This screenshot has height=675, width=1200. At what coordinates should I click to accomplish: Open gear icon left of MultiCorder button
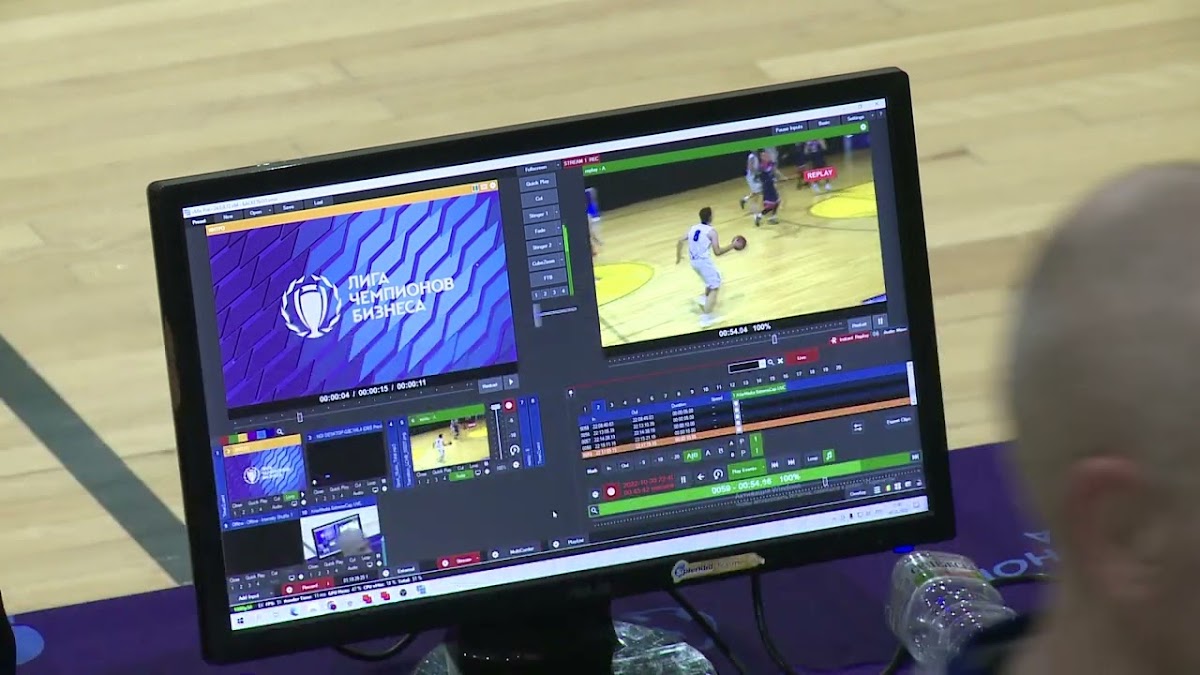[495, 554]
